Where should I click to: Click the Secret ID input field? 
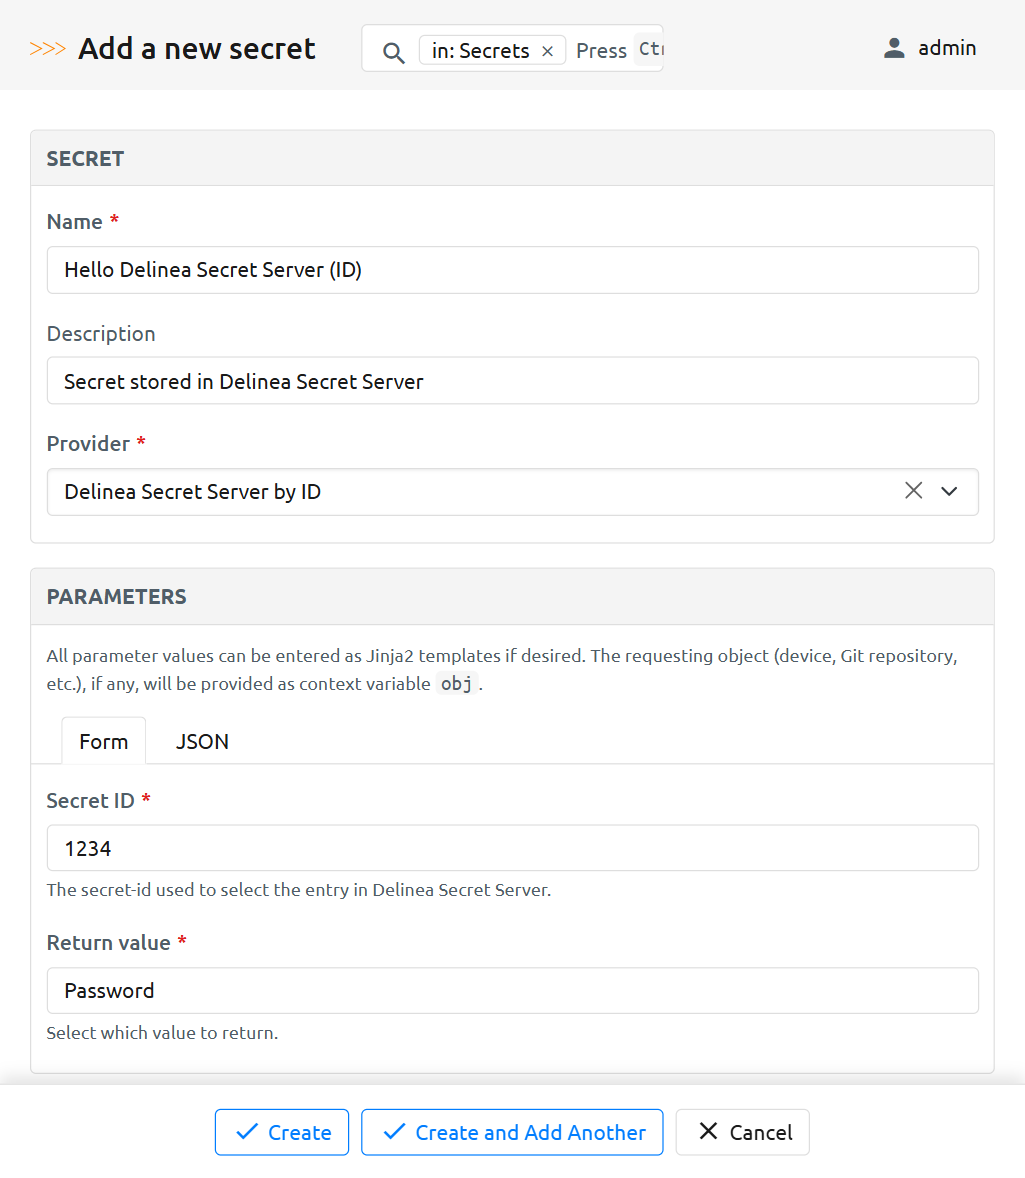coord(512,848)
